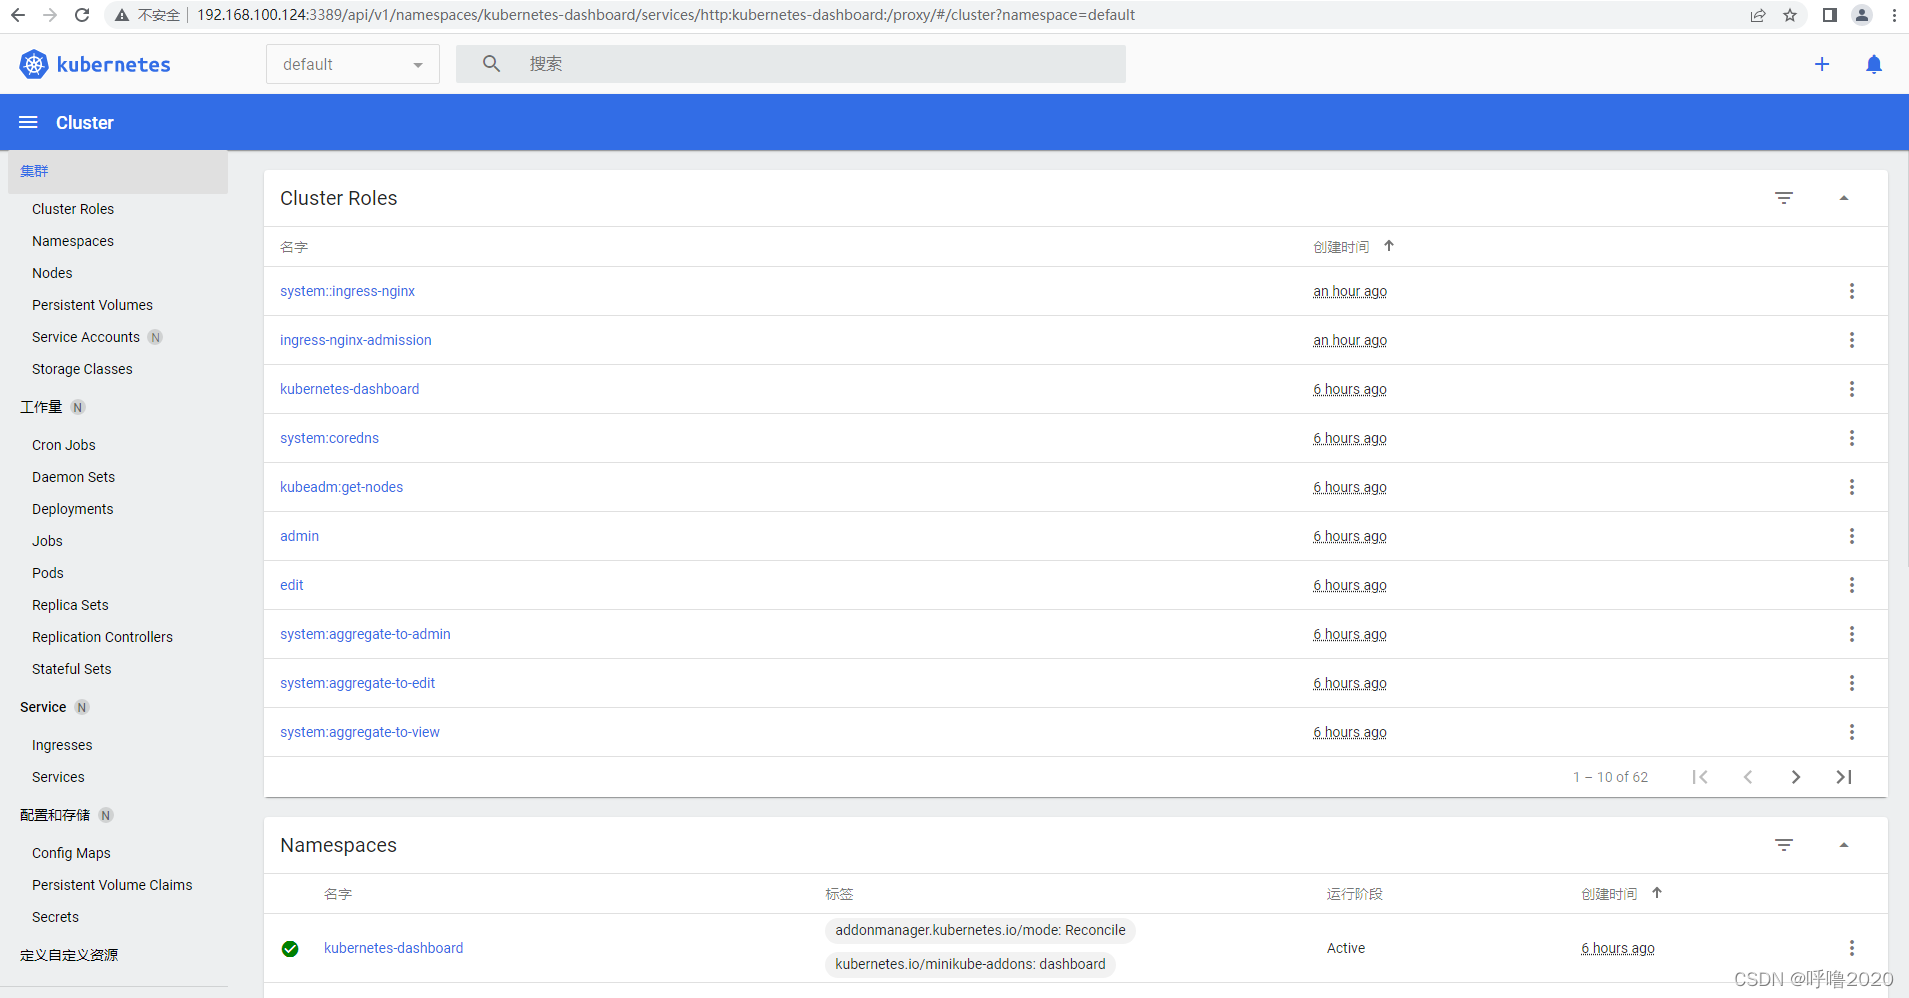
Task: Click the addonmanager Reconcile label chip
Action: [x=980, y=930]
